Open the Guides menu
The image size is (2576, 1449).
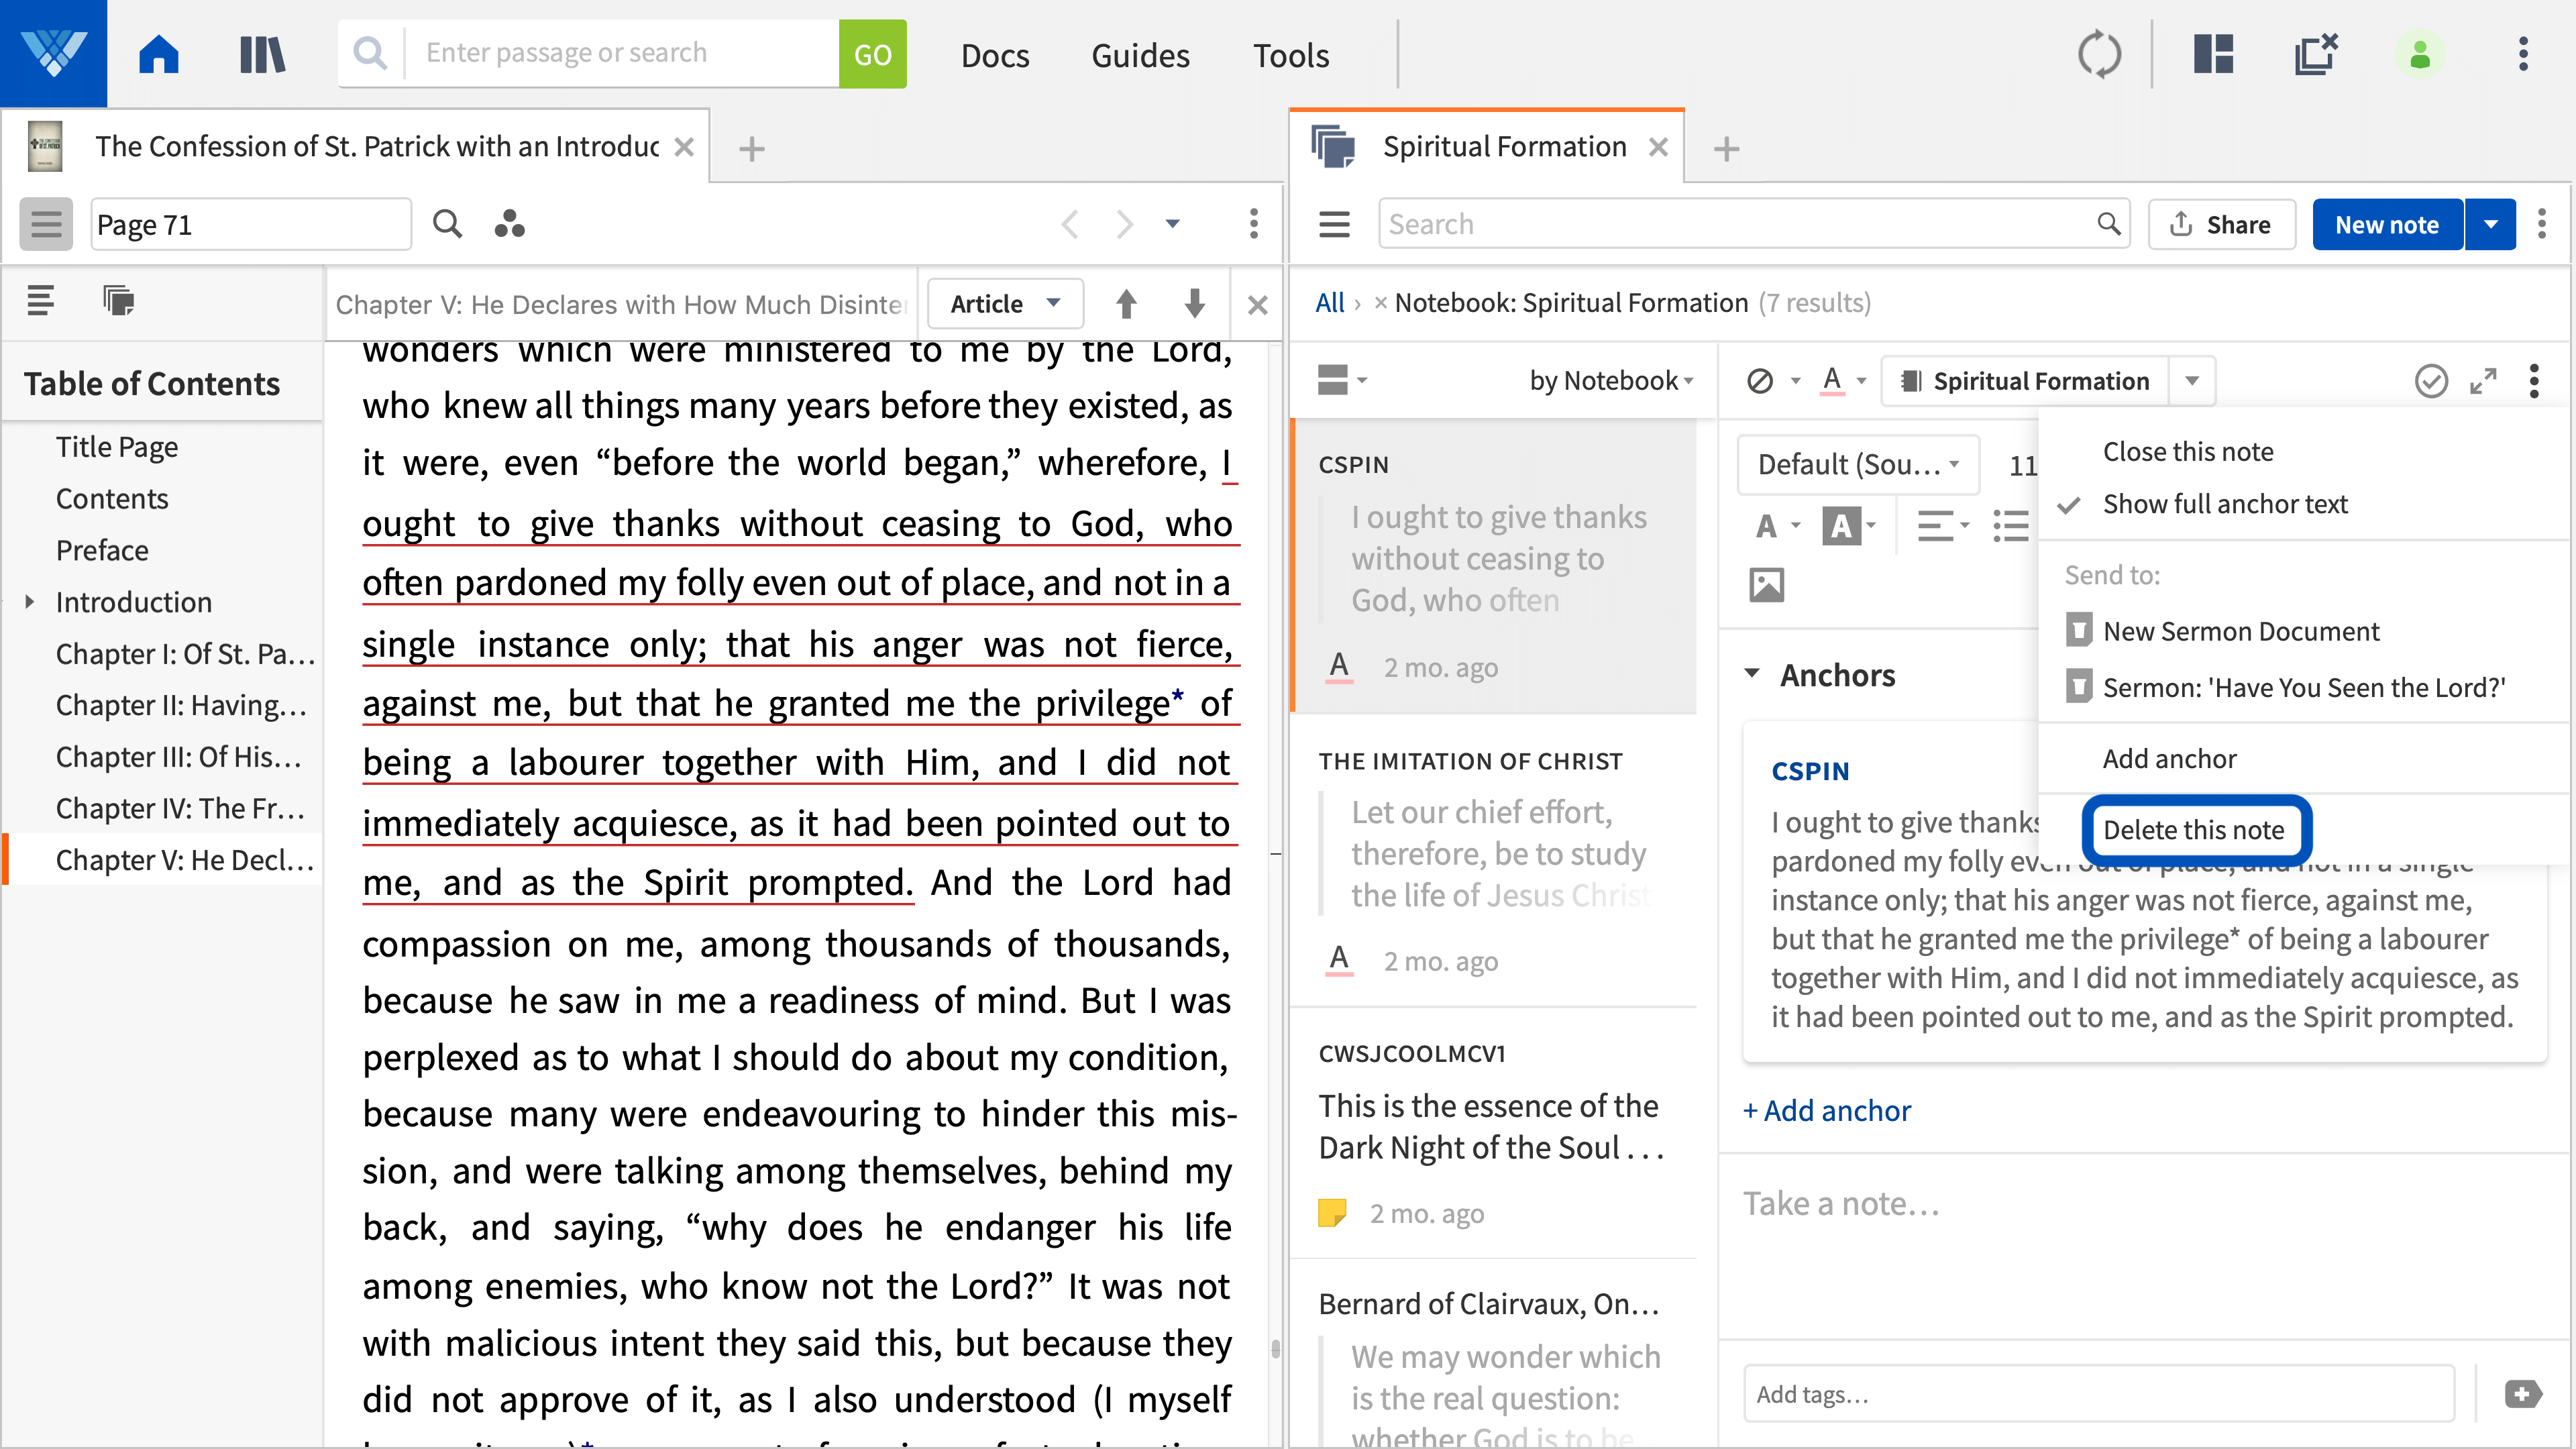point(1140,55)
